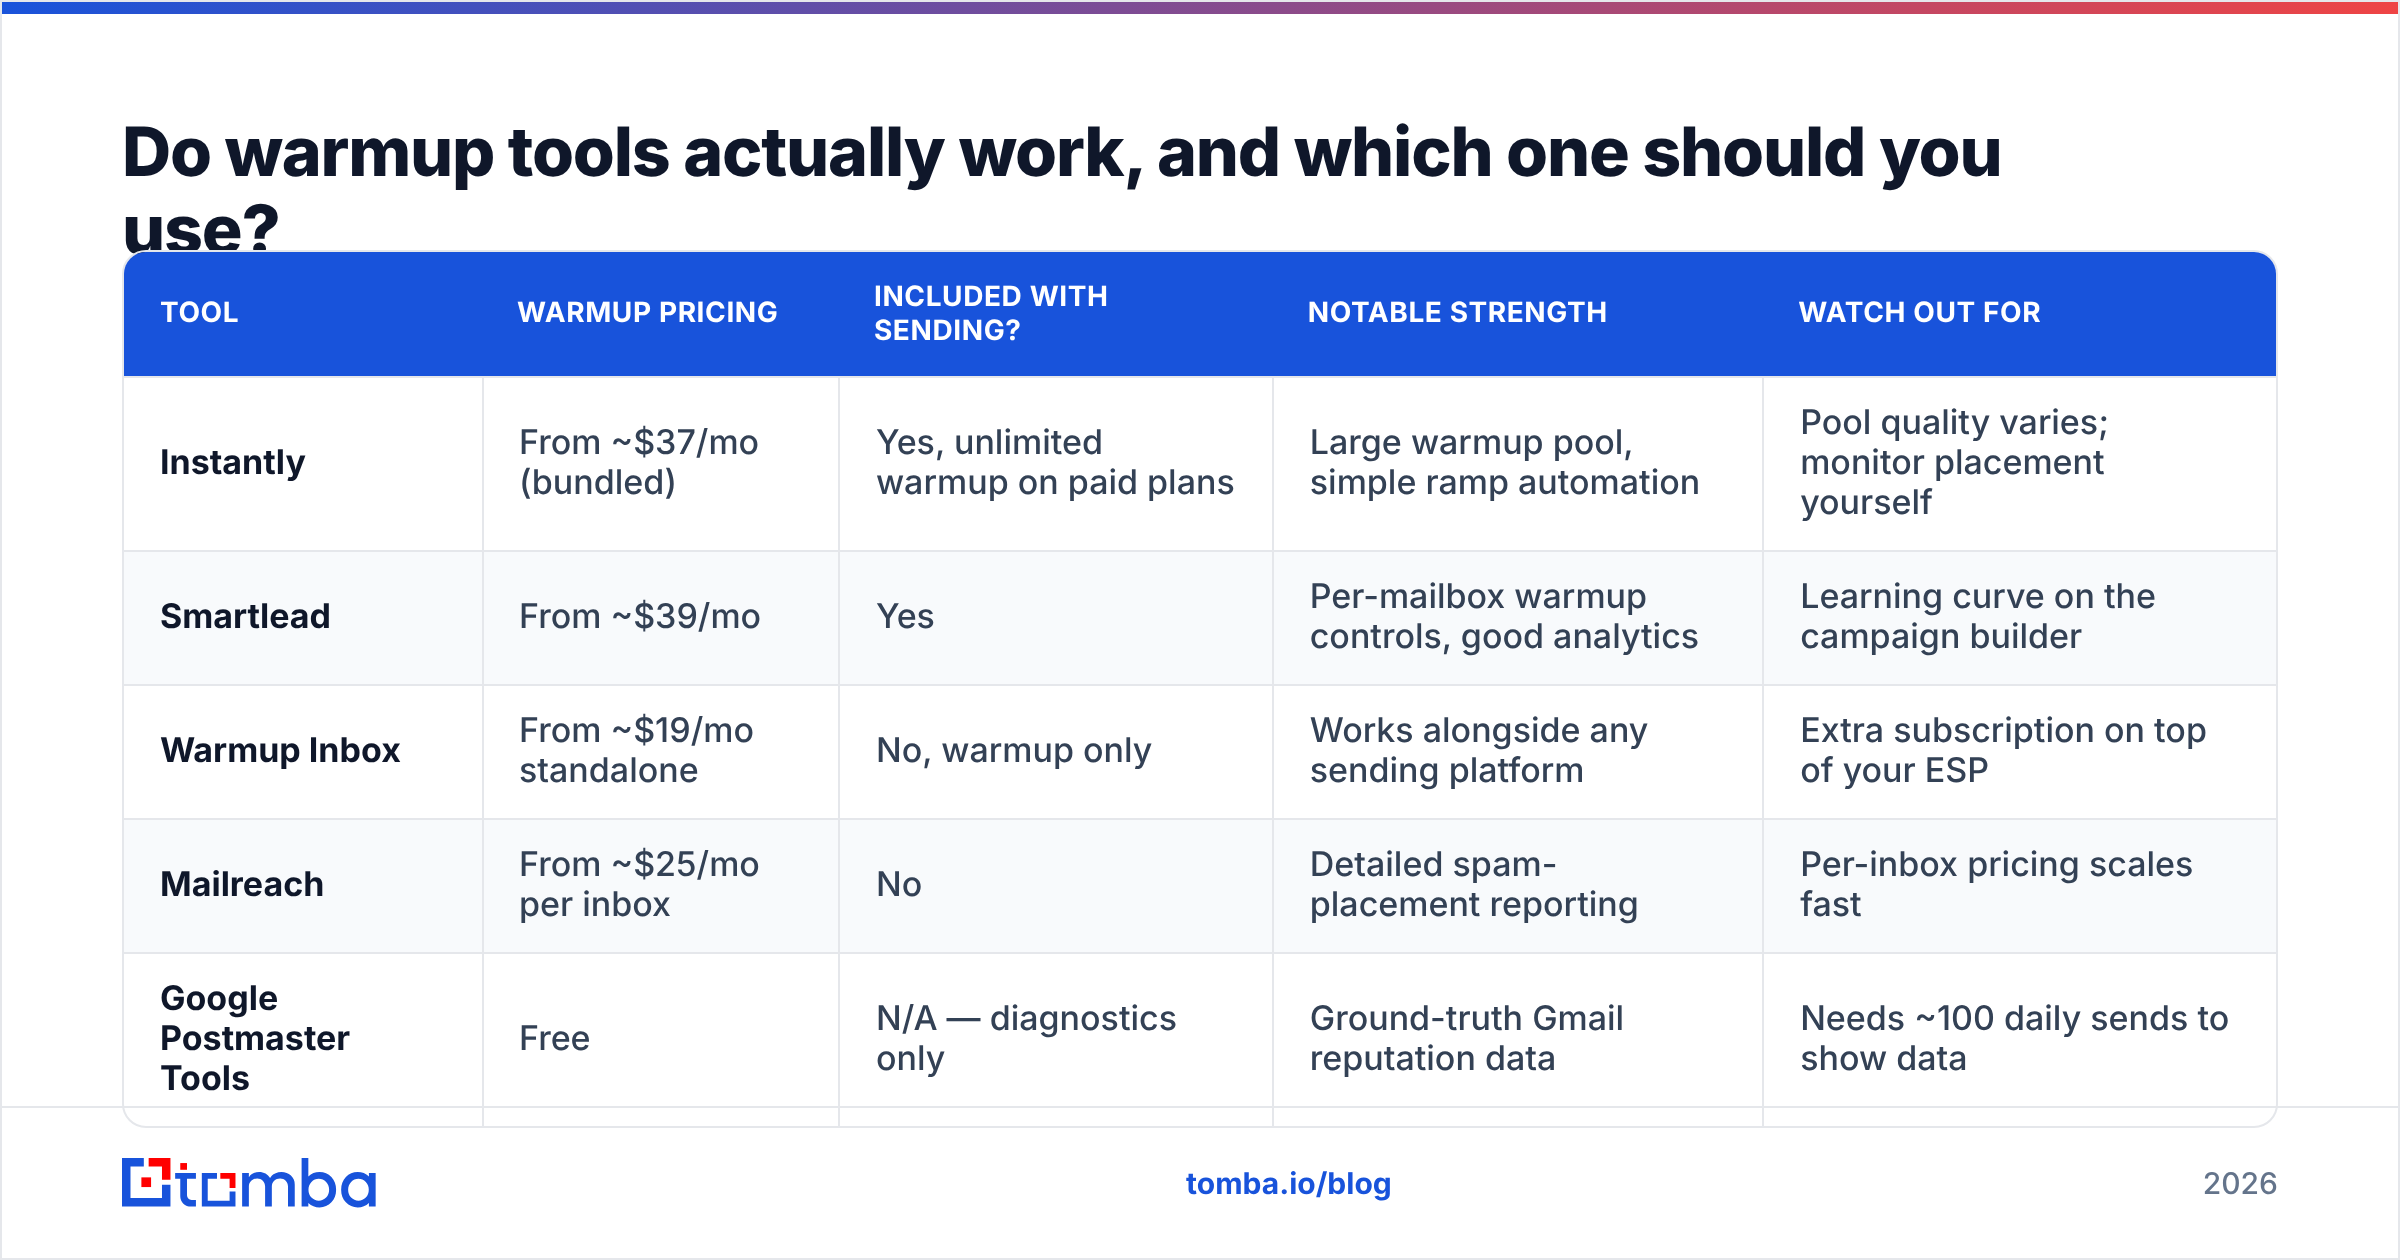2400x1260 pixels.
Task: Click the NOTABLE STRENGTH column header
Action: tap(1457, 312)
